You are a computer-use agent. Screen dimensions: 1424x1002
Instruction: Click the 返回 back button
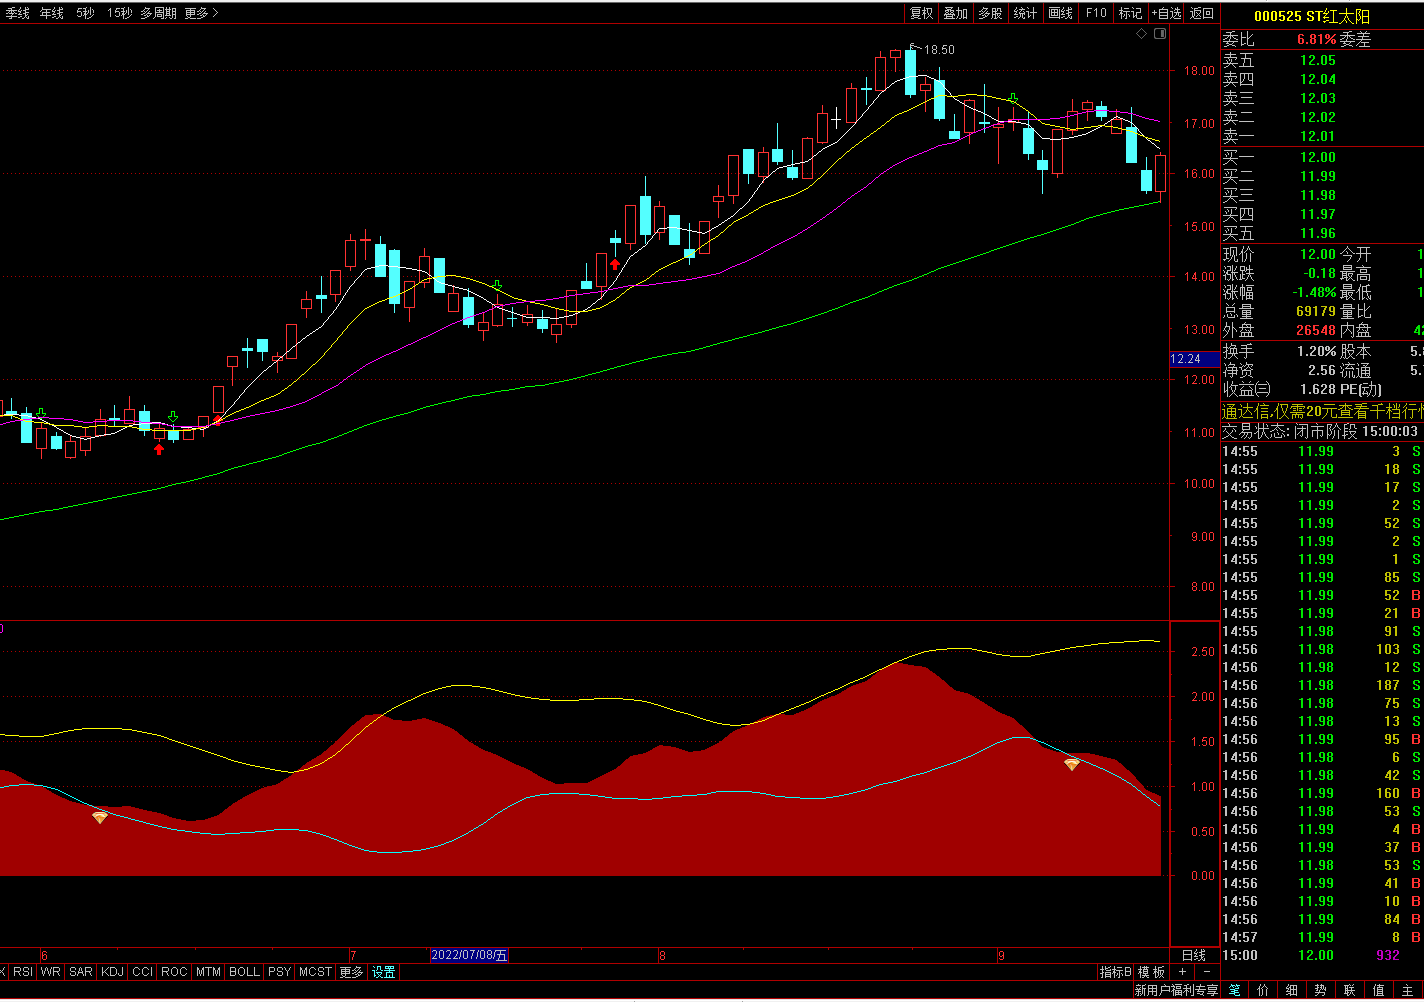tap(1202, 13)
